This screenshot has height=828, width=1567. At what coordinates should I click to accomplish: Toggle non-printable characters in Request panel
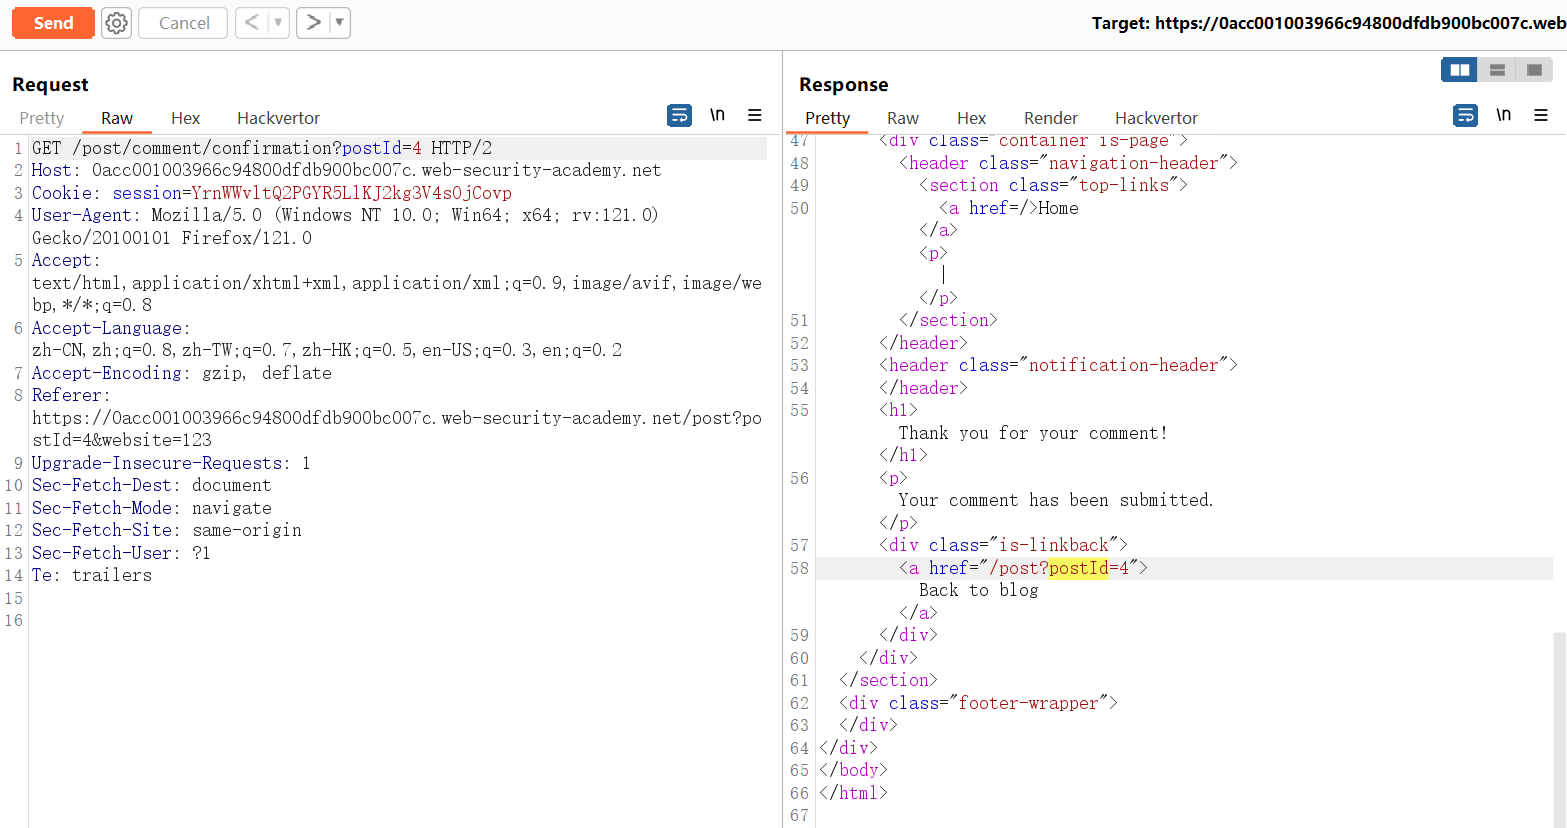coord(717,115)
